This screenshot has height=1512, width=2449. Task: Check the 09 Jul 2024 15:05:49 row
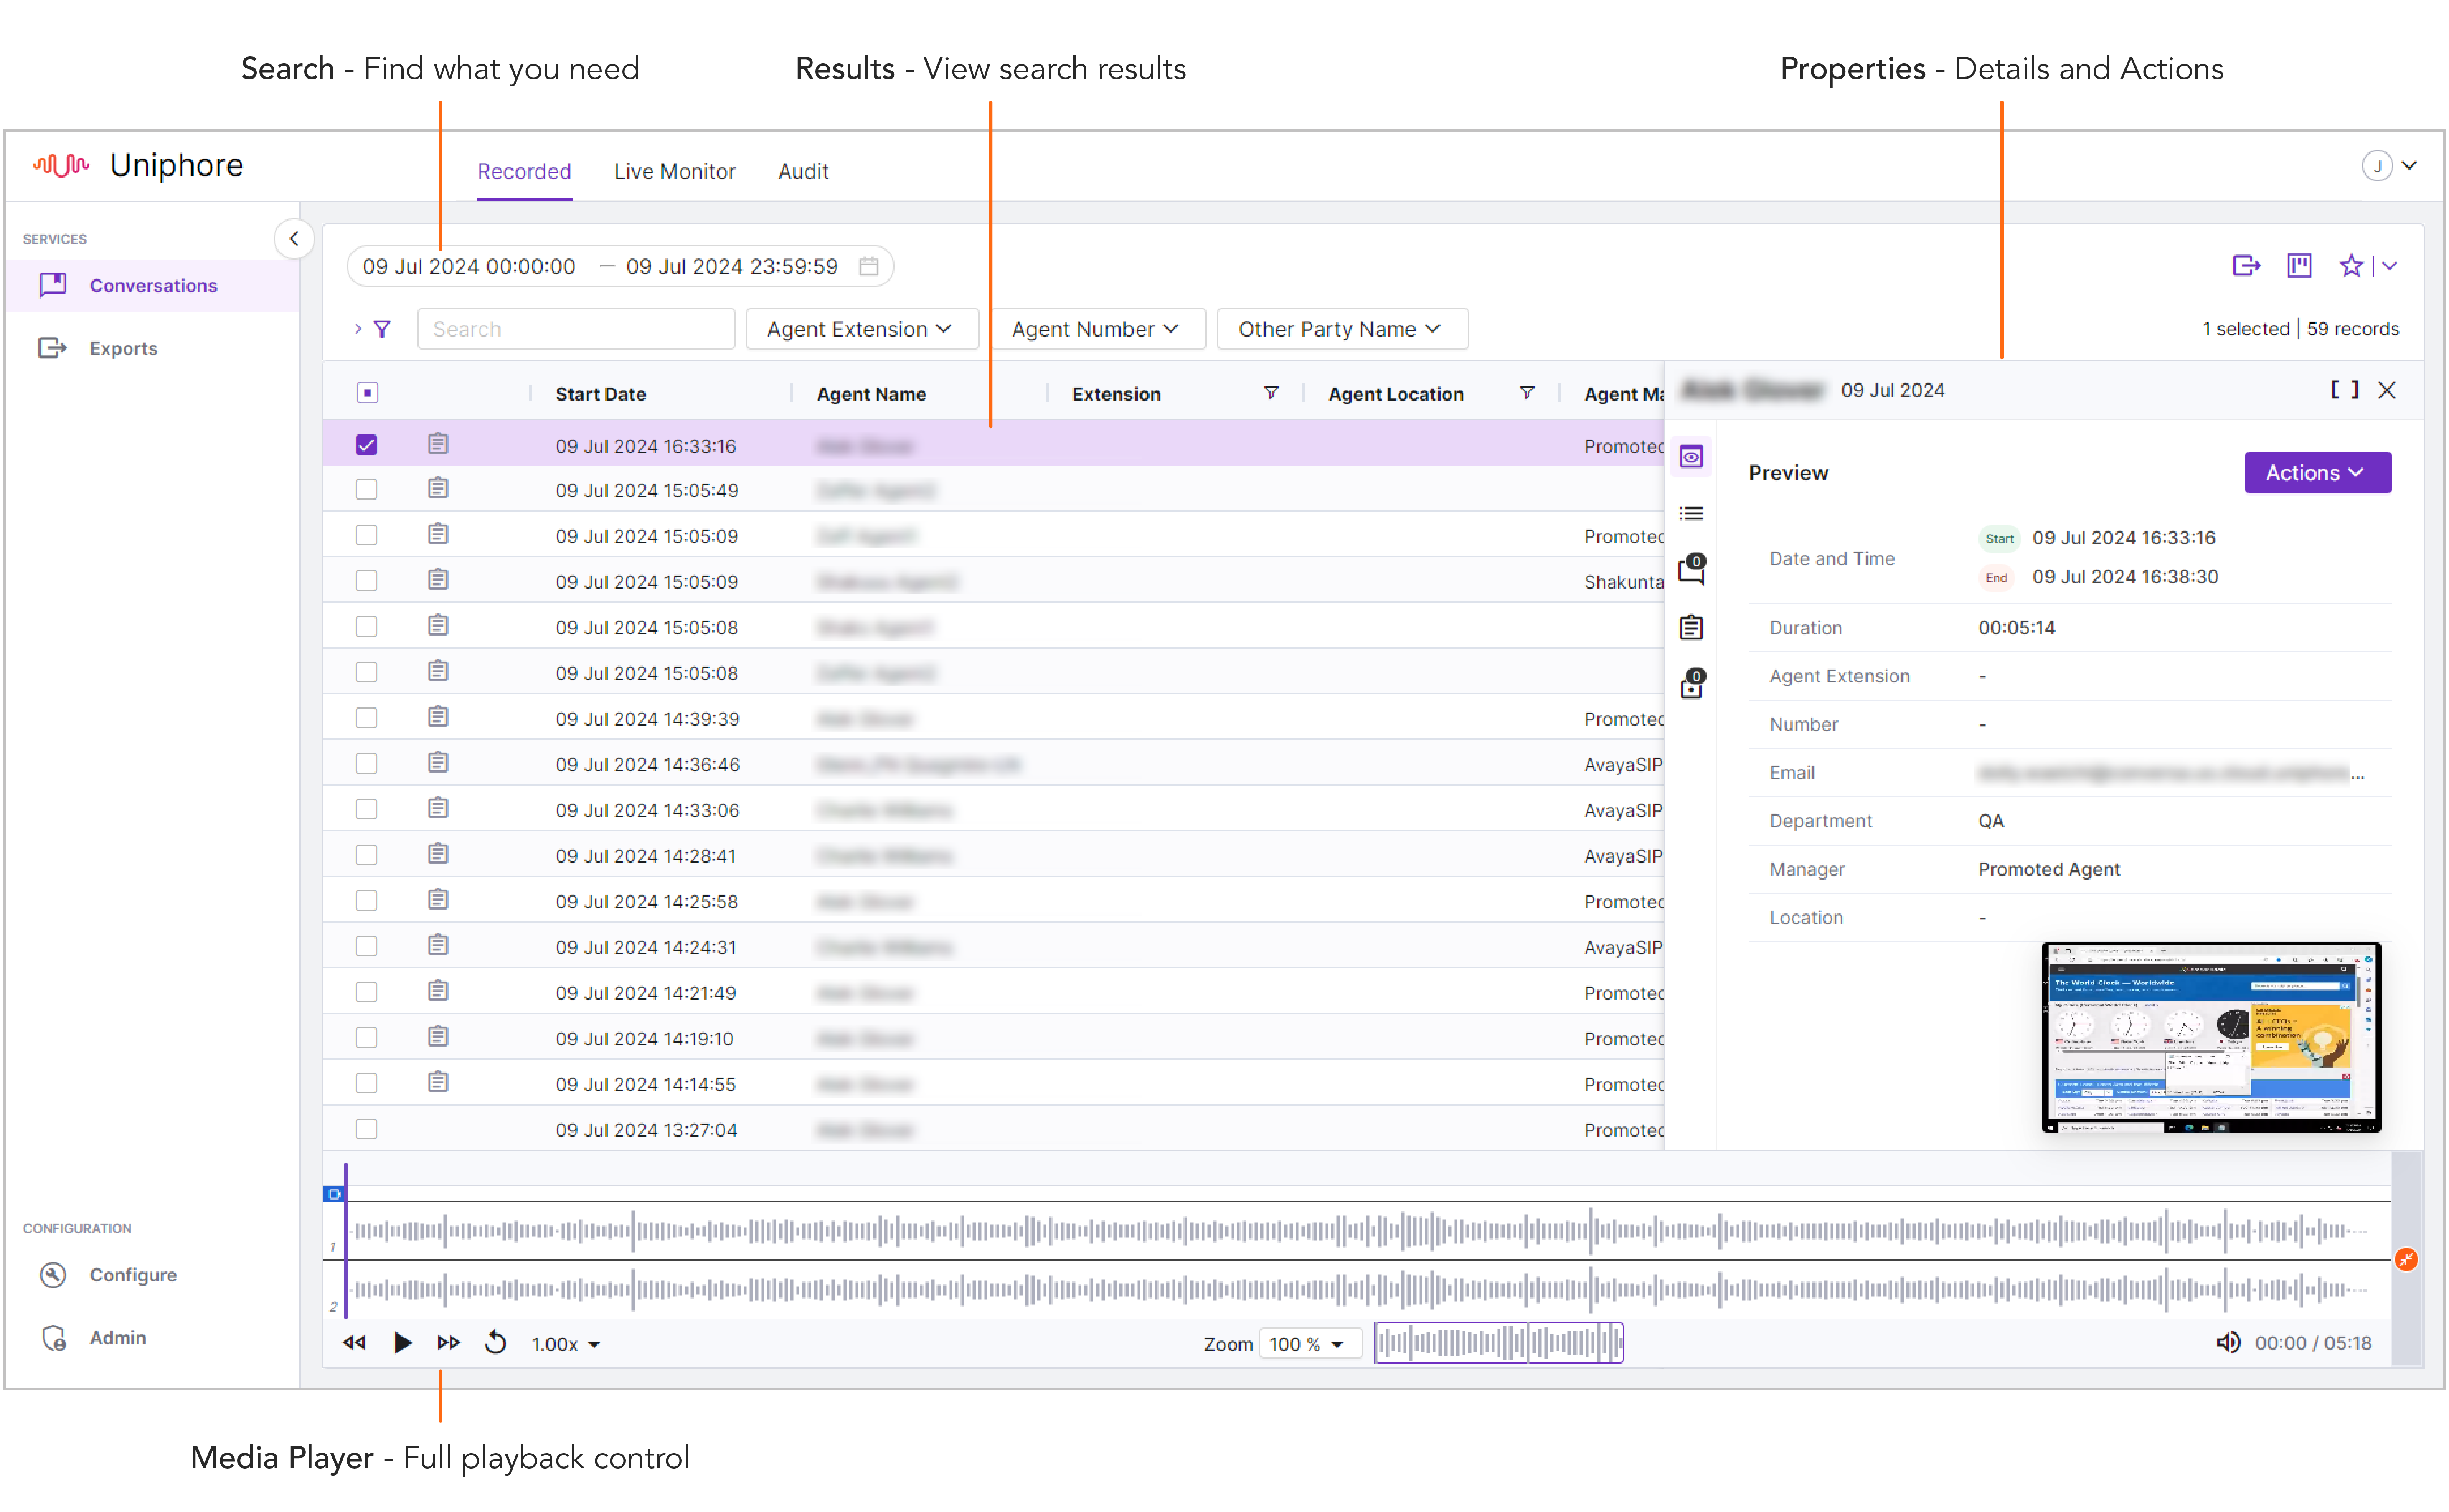[x=367, y=490]
